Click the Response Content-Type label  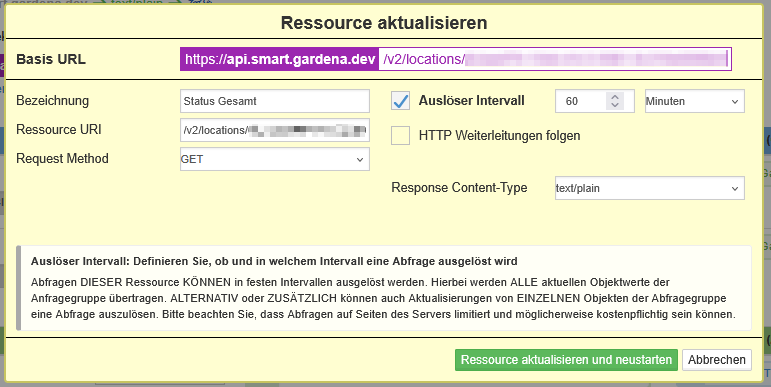click(459, 188)
